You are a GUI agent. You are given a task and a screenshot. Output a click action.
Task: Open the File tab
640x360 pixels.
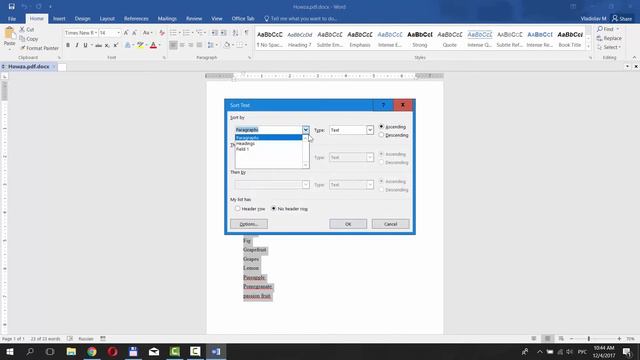pyautogui.click(x=12, y=19)
